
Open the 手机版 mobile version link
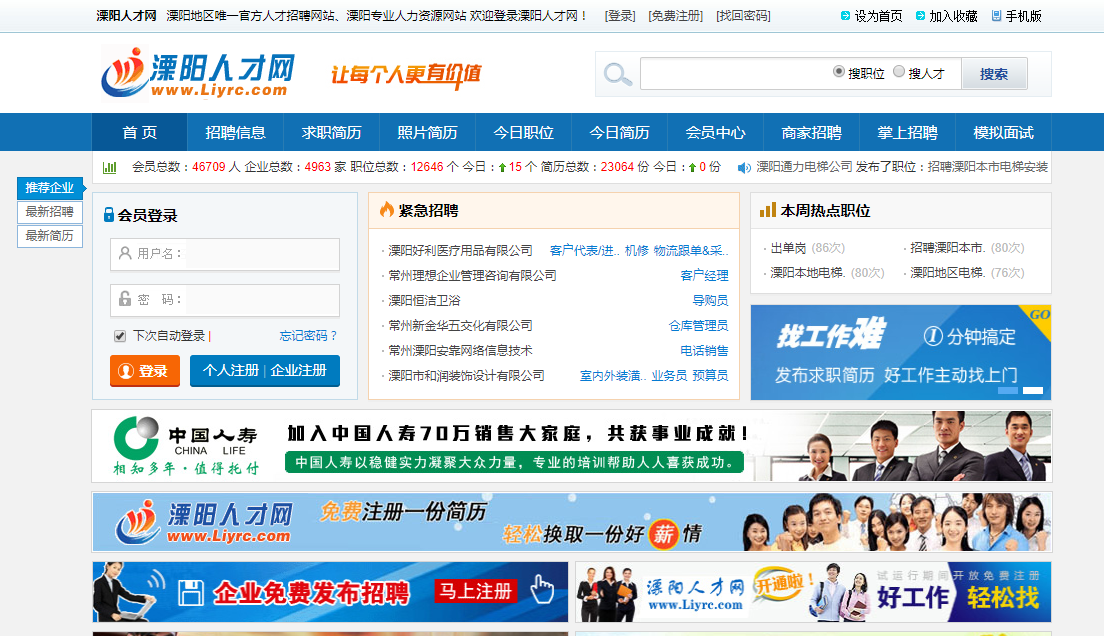point(1016,15)
